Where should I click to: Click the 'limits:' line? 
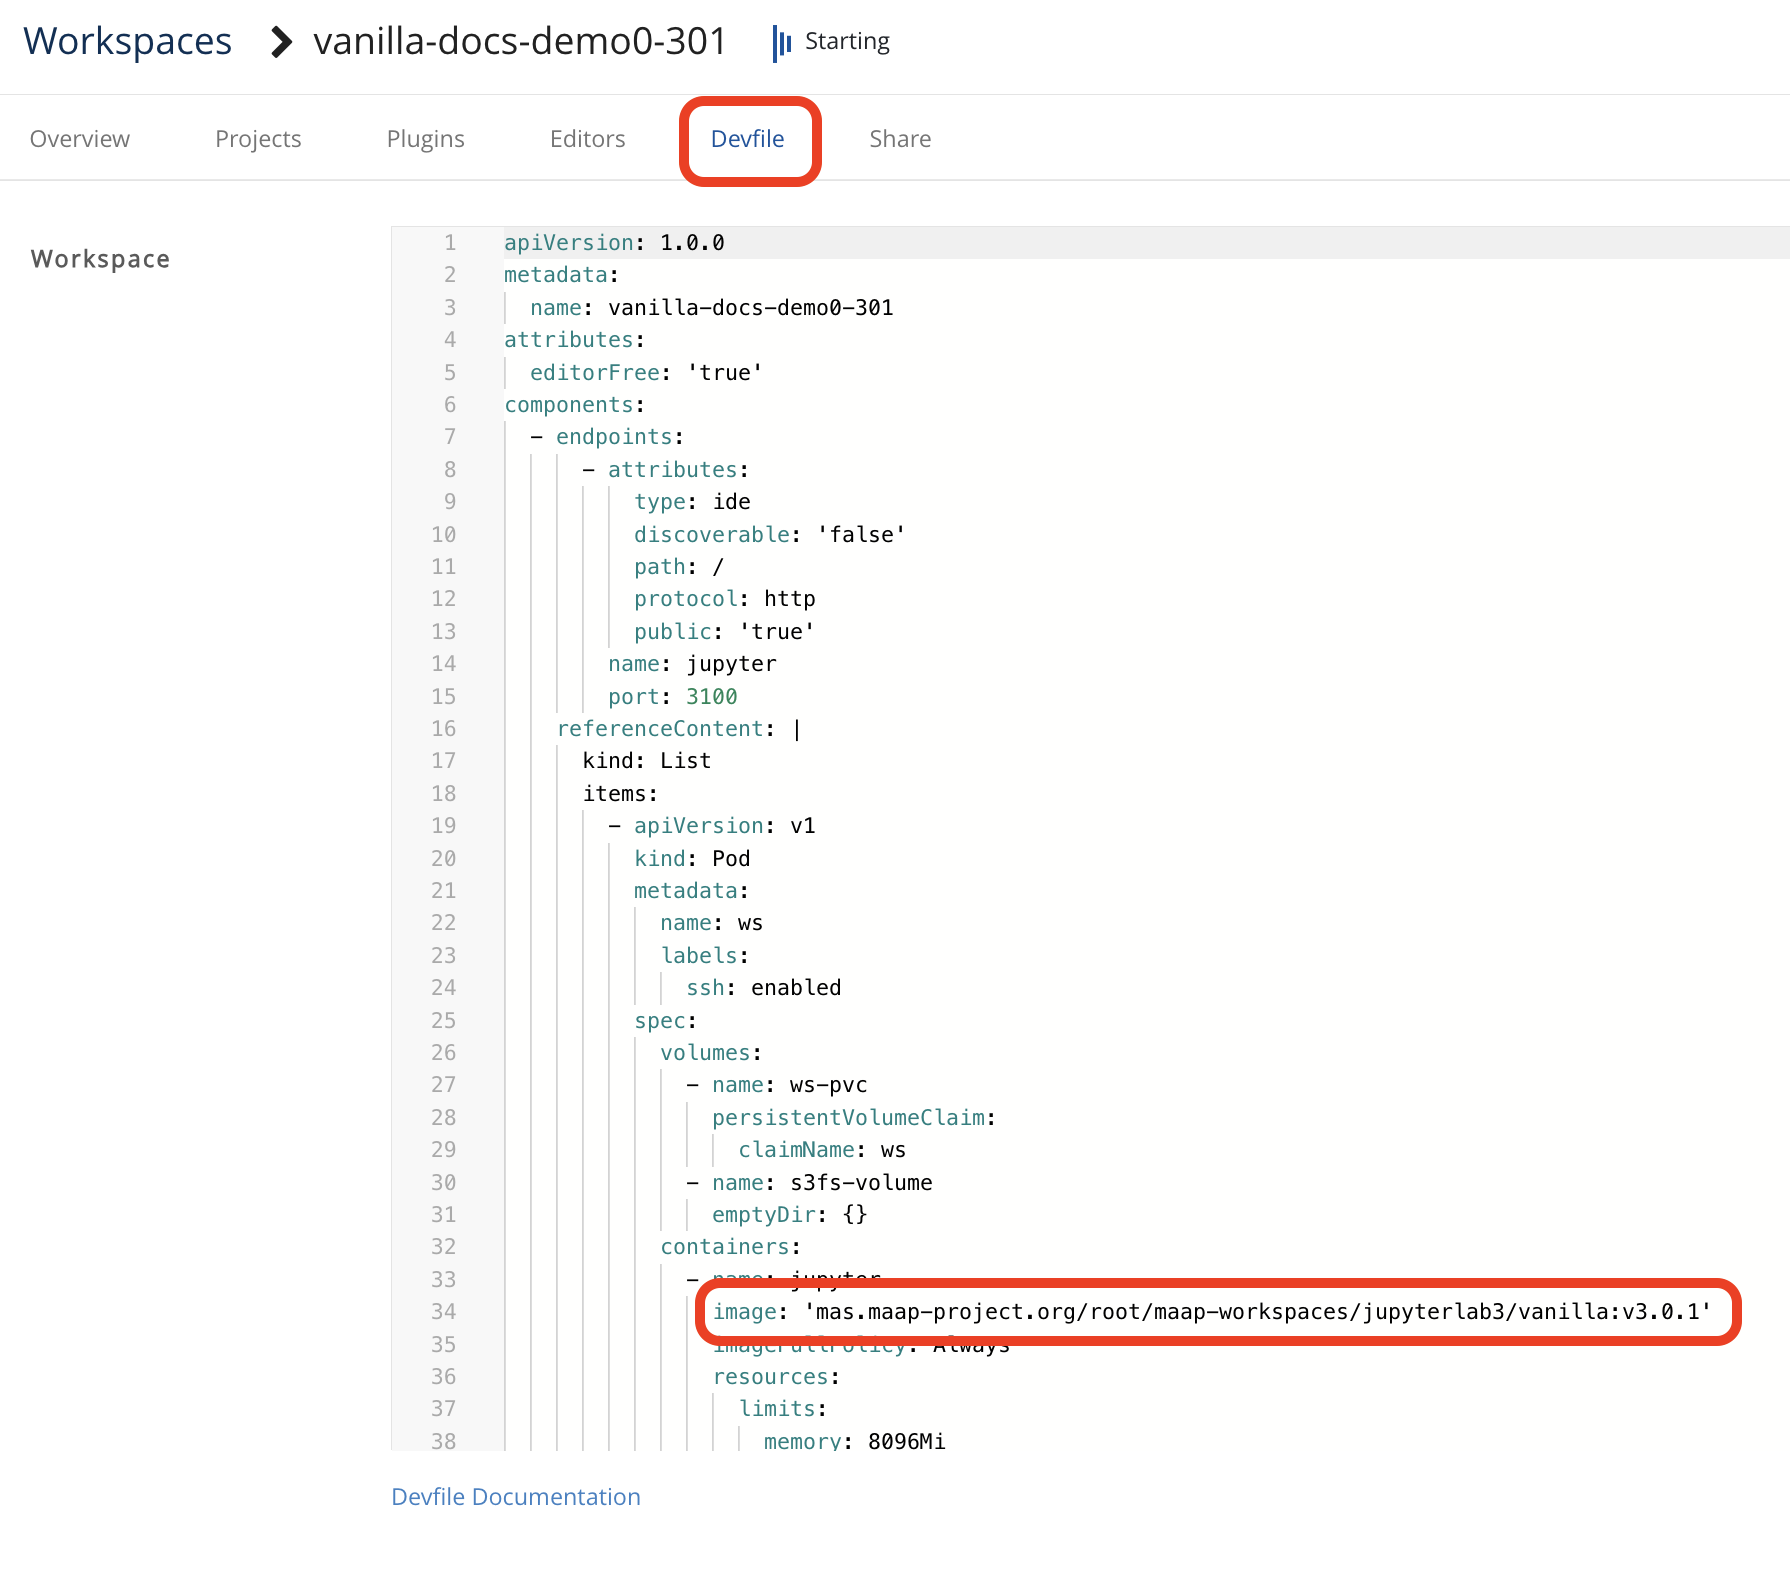pos(783,1409)
